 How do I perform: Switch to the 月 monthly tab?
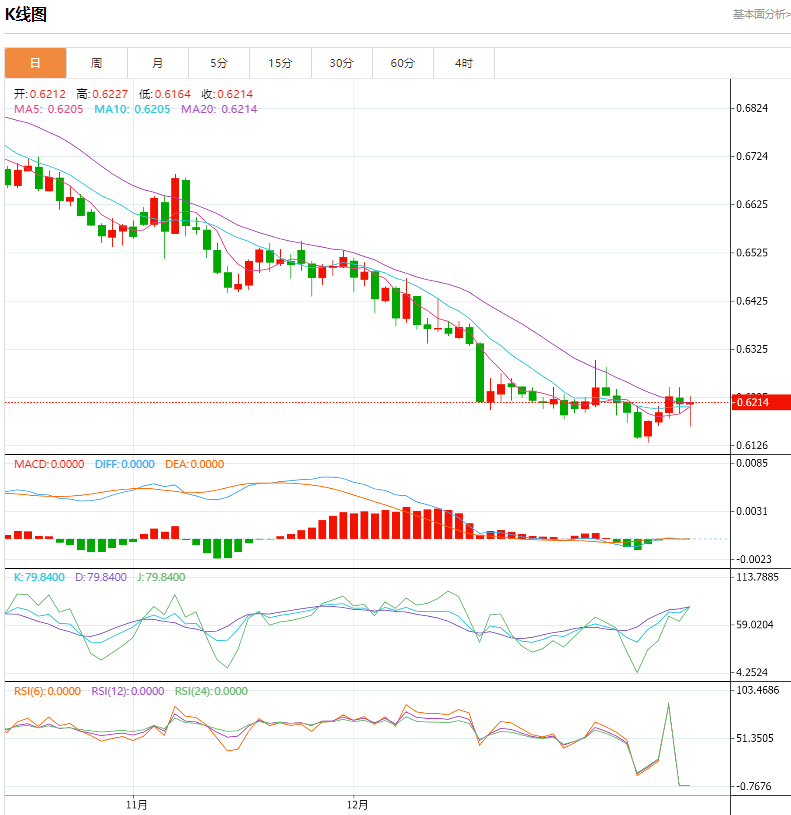158,63
